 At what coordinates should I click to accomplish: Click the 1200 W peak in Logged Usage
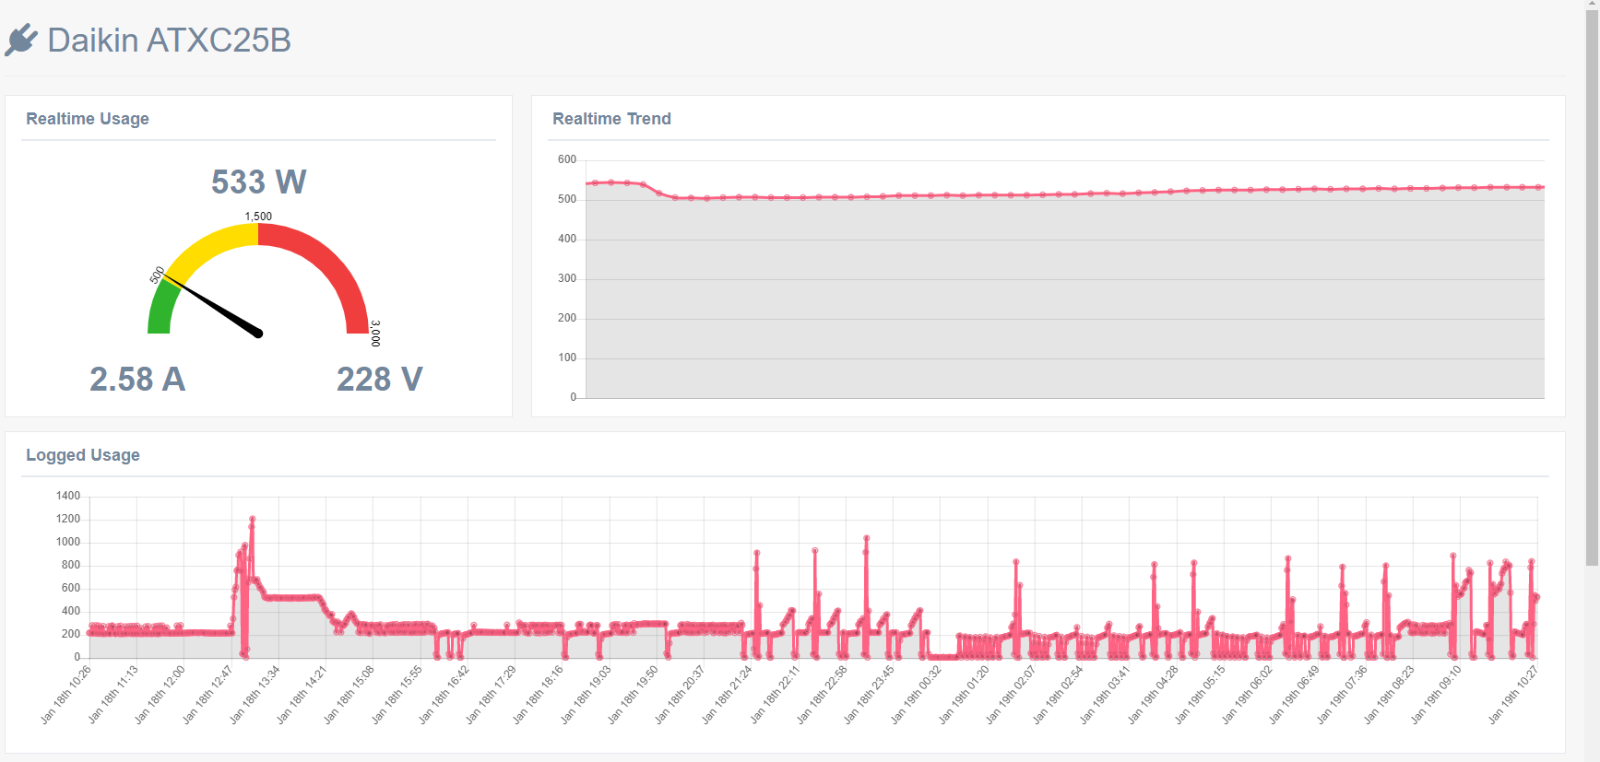point(252,519)
